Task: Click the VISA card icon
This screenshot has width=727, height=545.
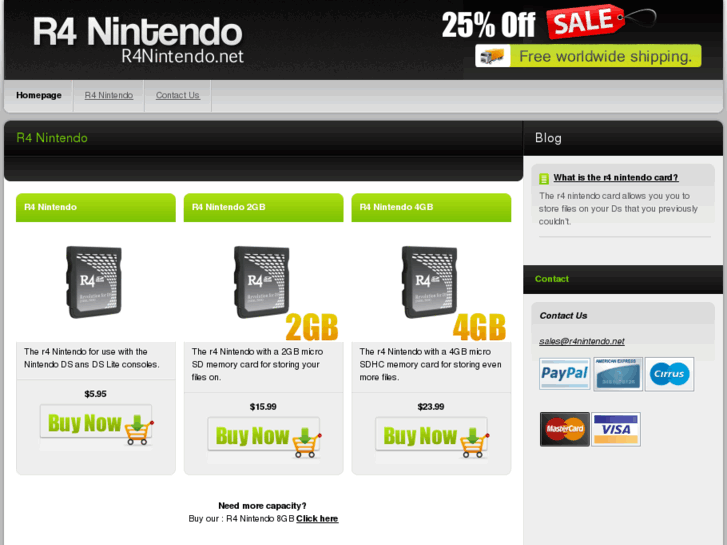Action: tap(616, 429)
